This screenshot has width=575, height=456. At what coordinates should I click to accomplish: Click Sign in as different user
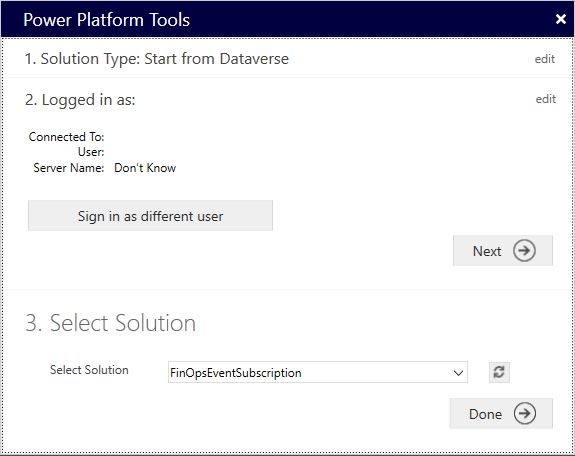pyautogui.click(x=150, y=216)
